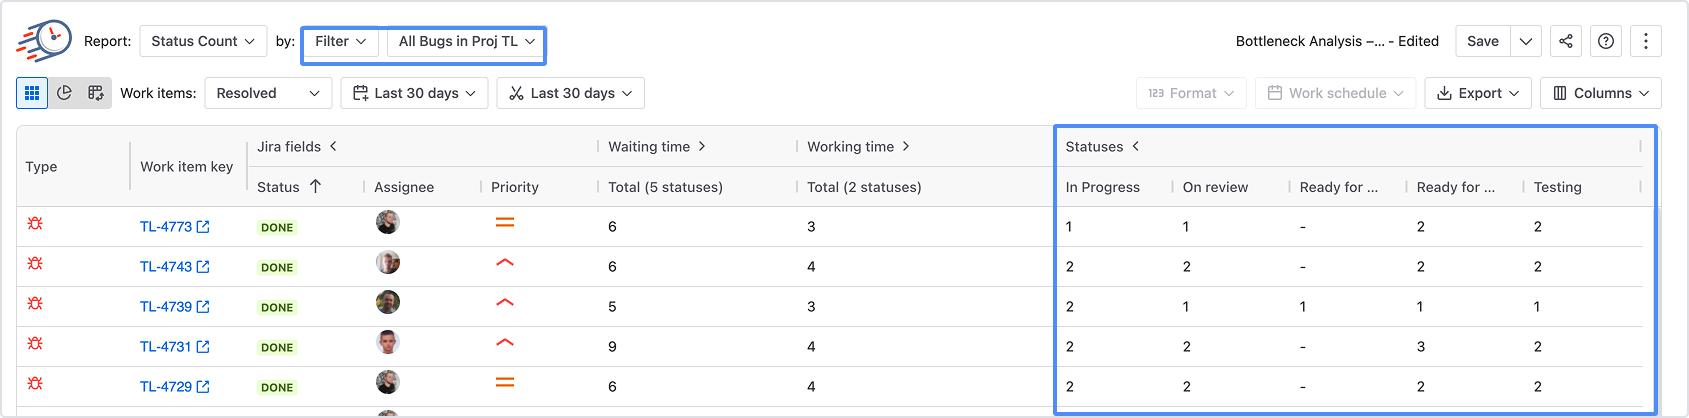
Task: Collapse the Jira fields column group
Action: coord(333,146)
